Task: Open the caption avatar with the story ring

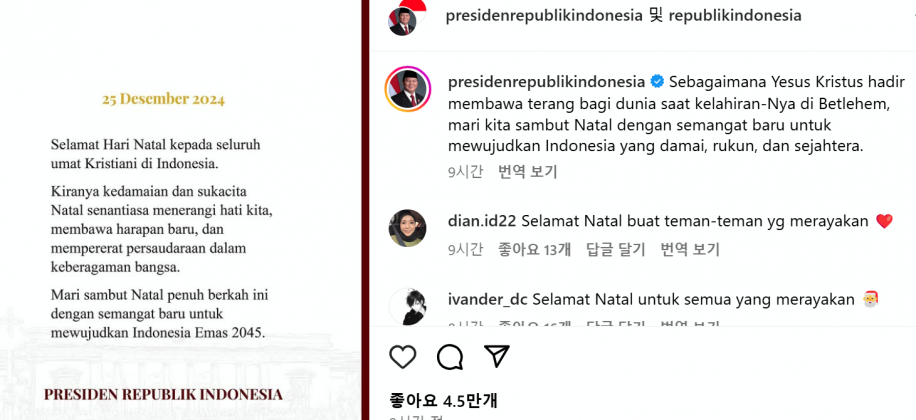Action: (x=407, y=89)
